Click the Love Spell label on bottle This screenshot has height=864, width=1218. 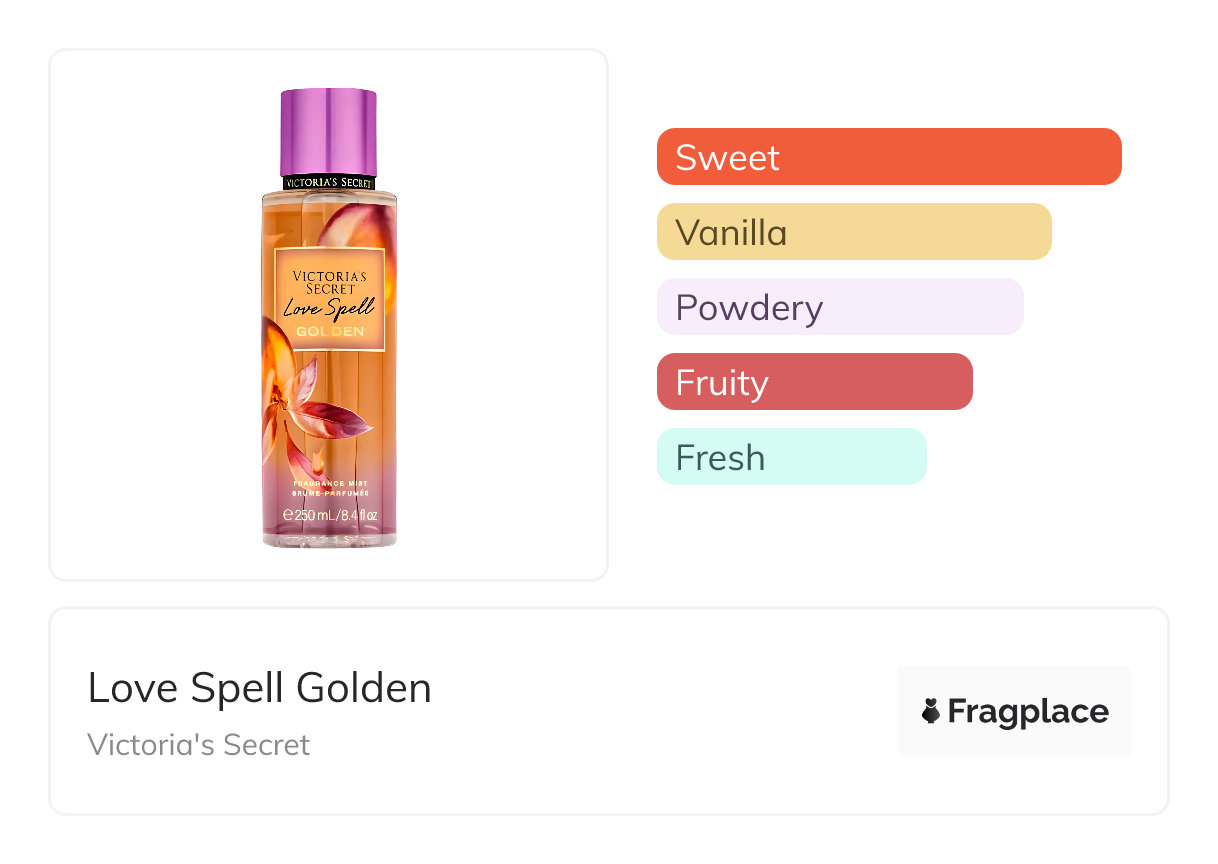click(329, 308)
